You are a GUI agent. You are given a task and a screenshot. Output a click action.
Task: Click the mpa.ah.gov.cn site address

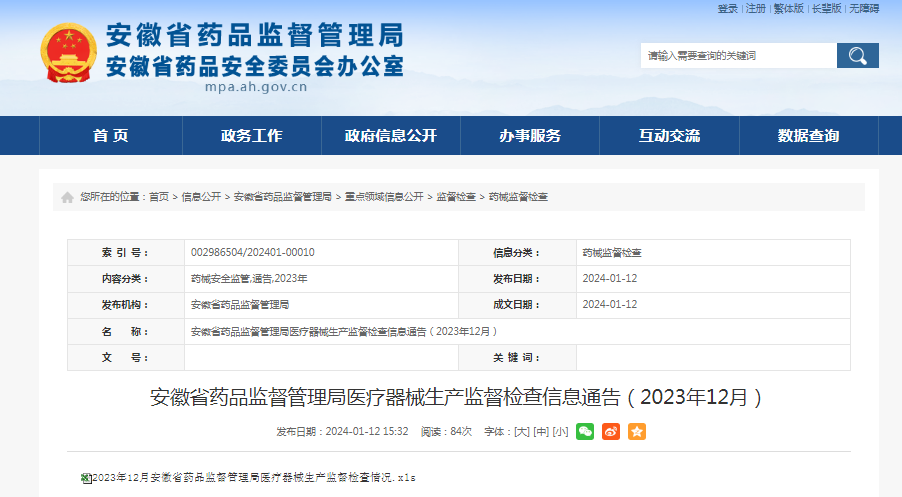click(x=256, y=87)
